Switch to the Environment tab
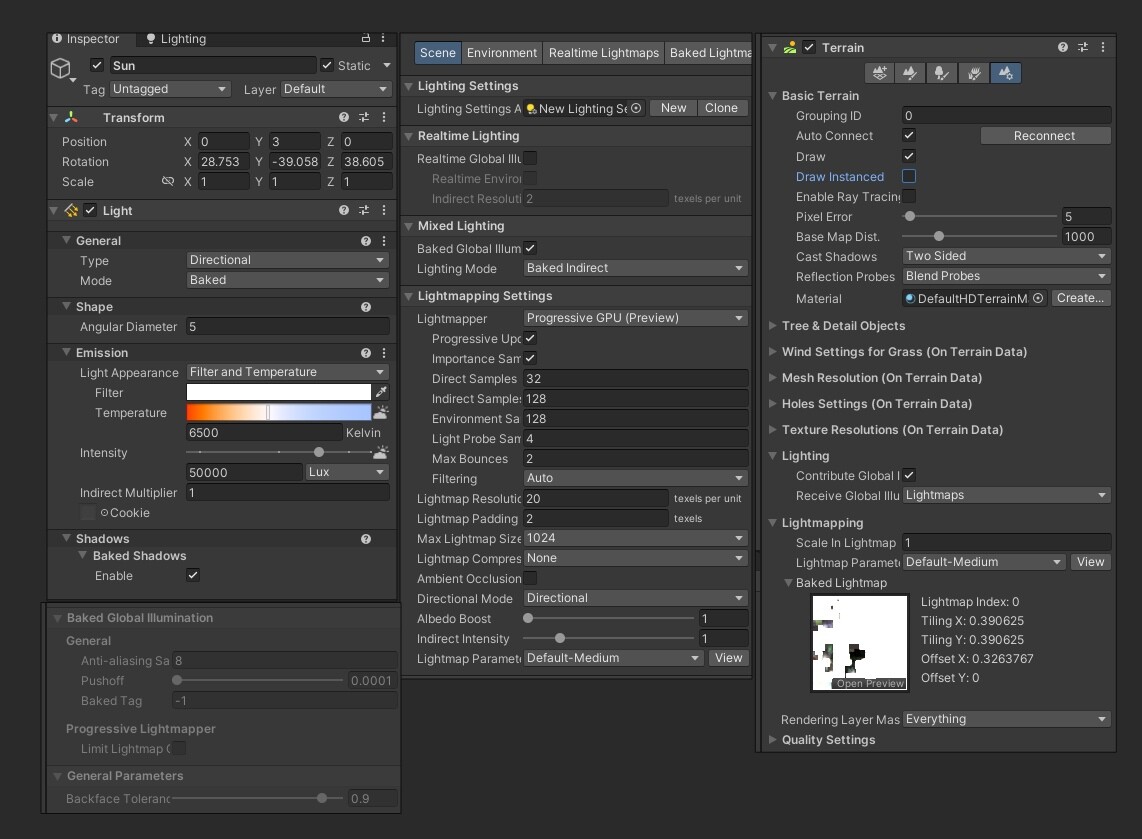 tap(502, 53)
